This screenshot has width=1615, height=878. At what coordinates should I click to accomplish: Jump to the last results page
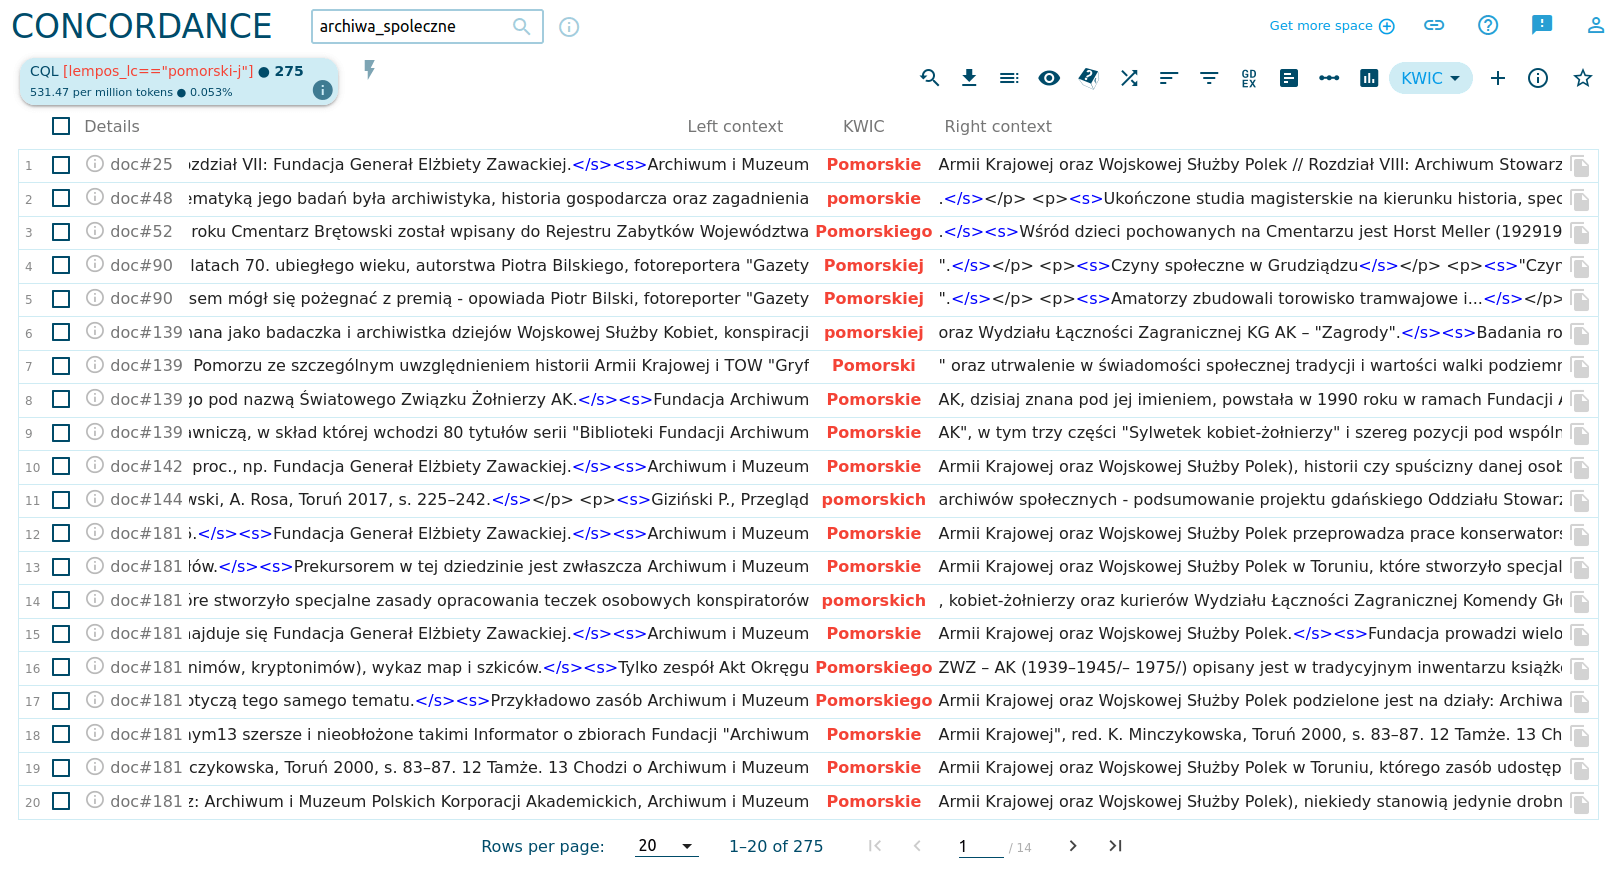tap(1115, 846)
